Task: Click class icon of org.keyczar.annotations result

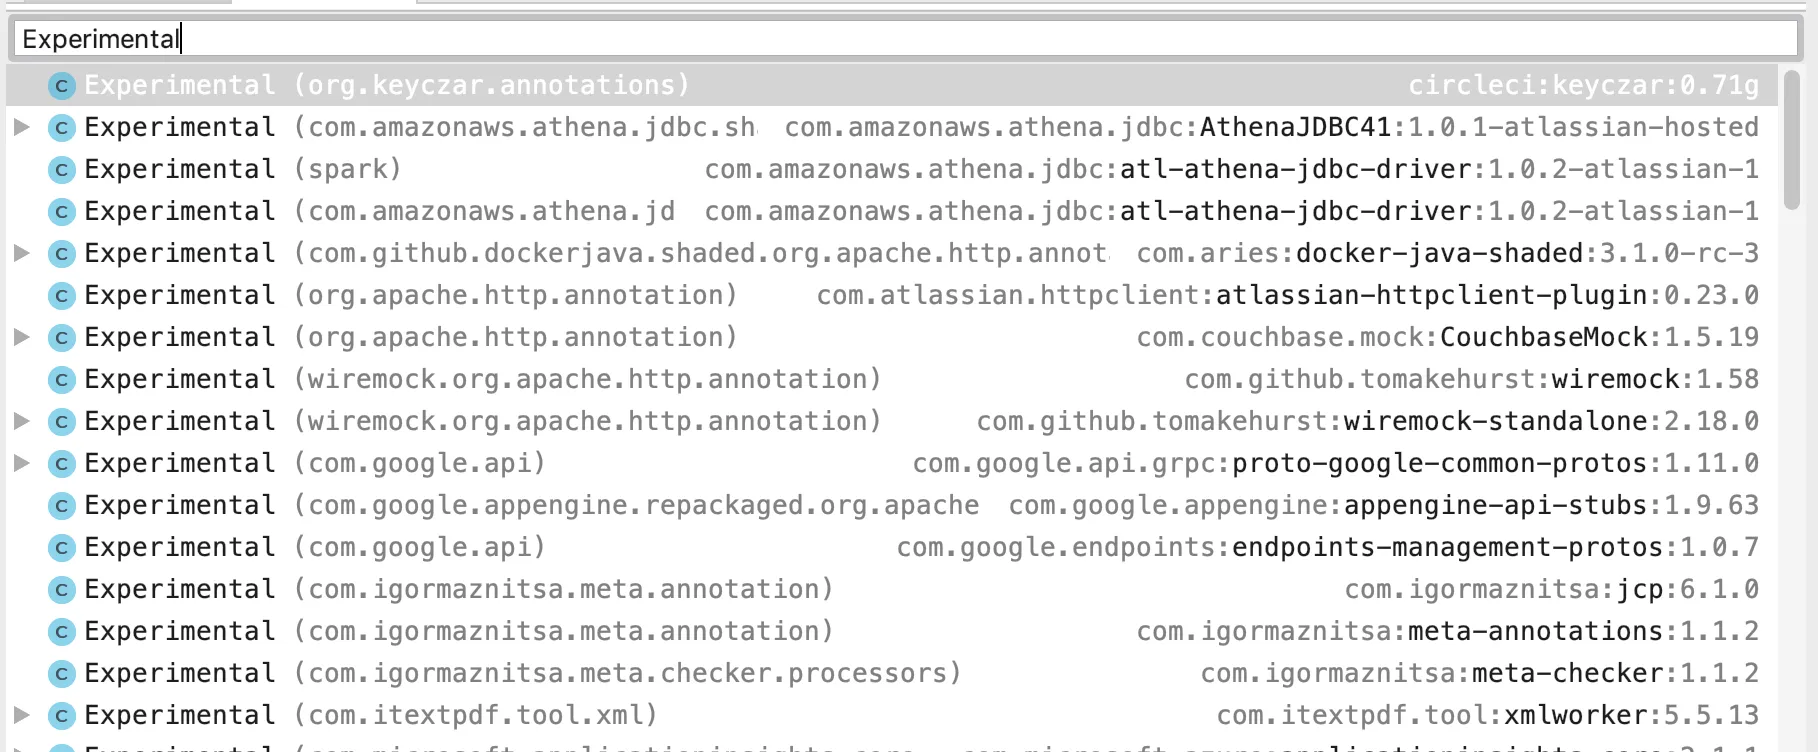Action: pos(62,86)
